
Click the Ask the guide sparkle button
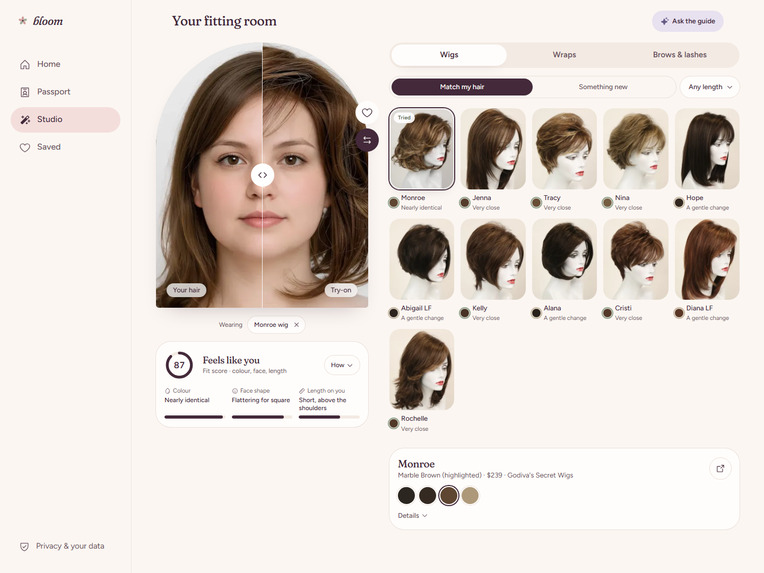[x=688, y=21]
